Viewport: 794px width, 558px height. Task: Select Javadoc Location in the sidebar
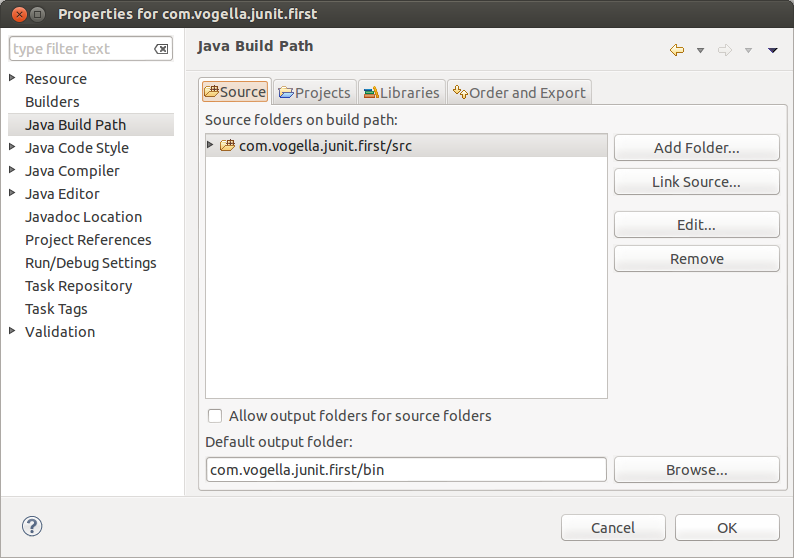coord(83,216)
